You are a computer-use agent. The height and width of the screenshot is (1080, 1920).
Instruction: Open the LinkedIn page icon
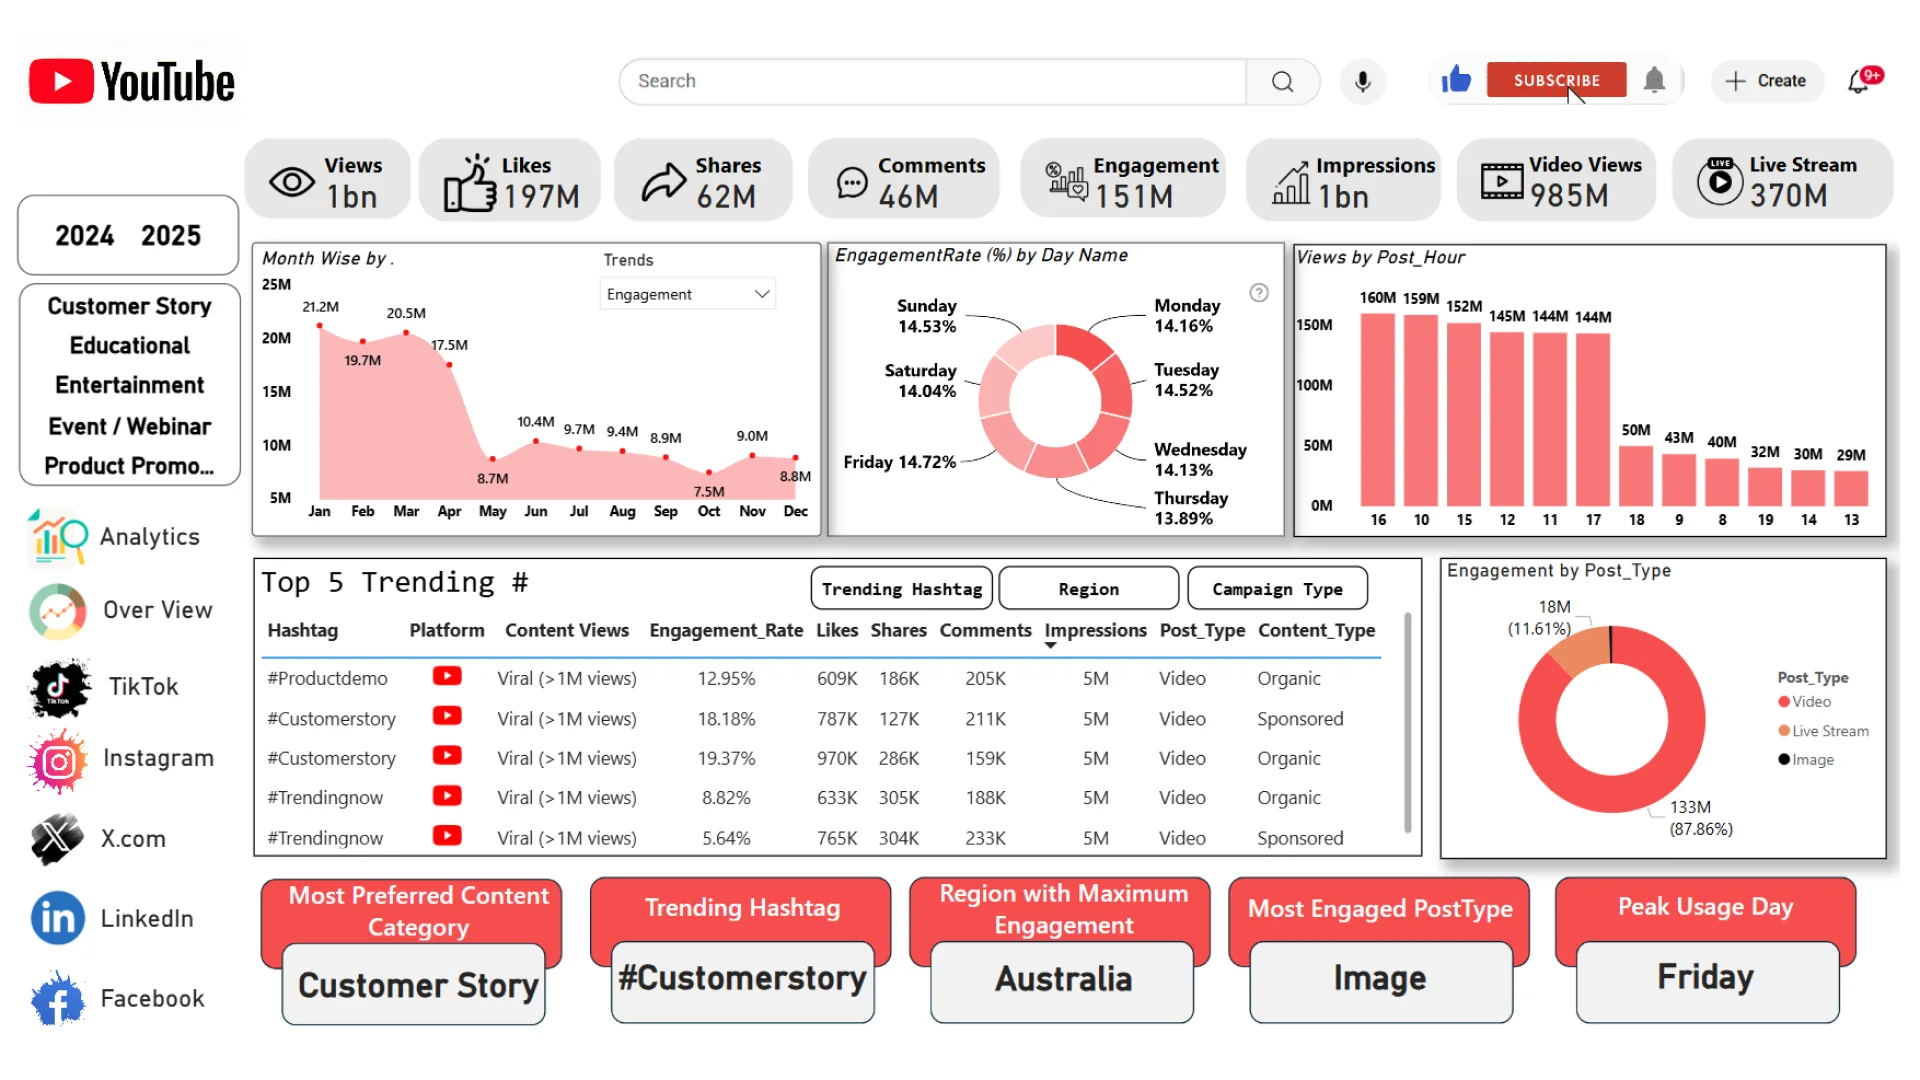point(58,918)
